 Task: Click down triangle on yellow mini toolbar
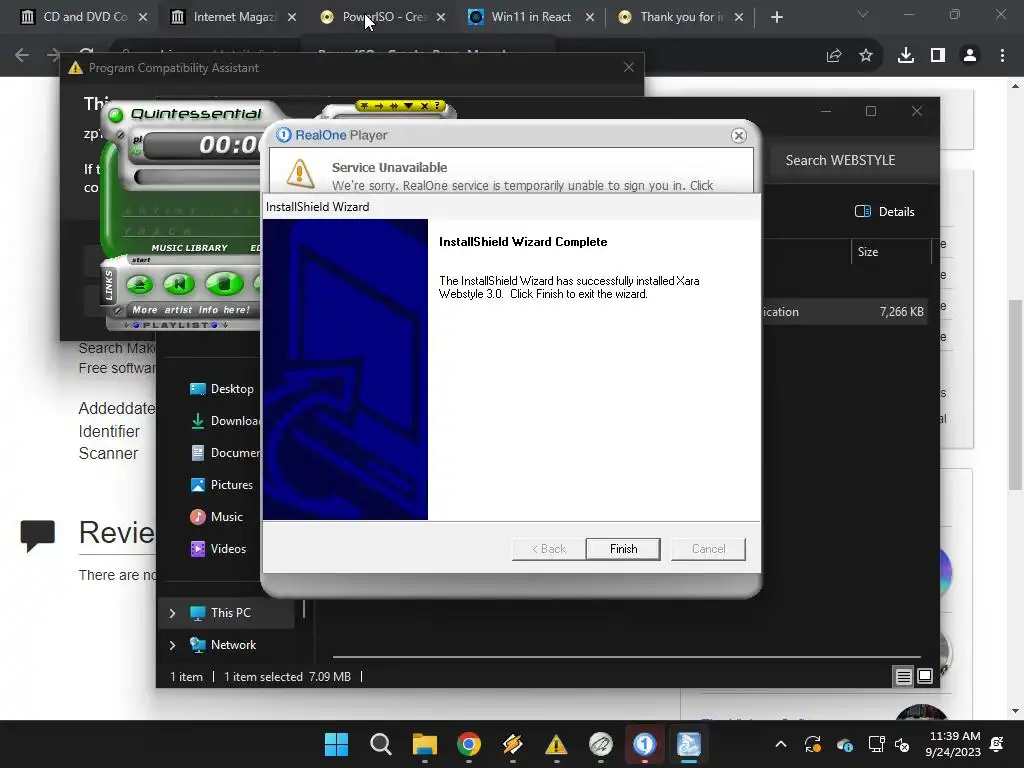pos(409,105)
